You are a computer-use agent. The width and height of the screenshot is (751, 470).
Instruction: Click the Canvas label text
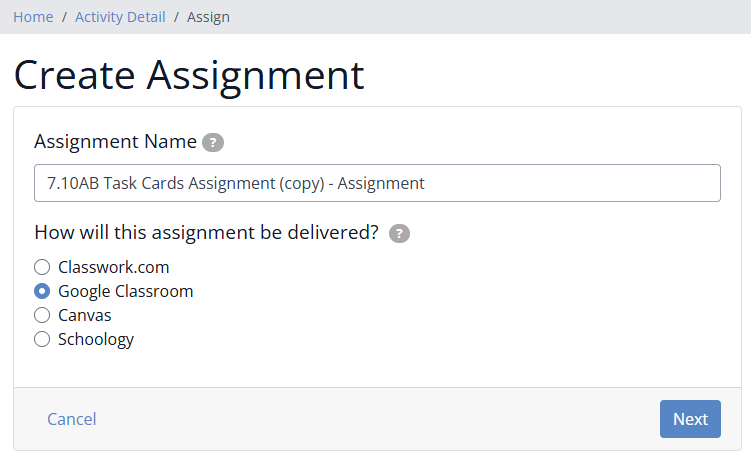point(84,315)
